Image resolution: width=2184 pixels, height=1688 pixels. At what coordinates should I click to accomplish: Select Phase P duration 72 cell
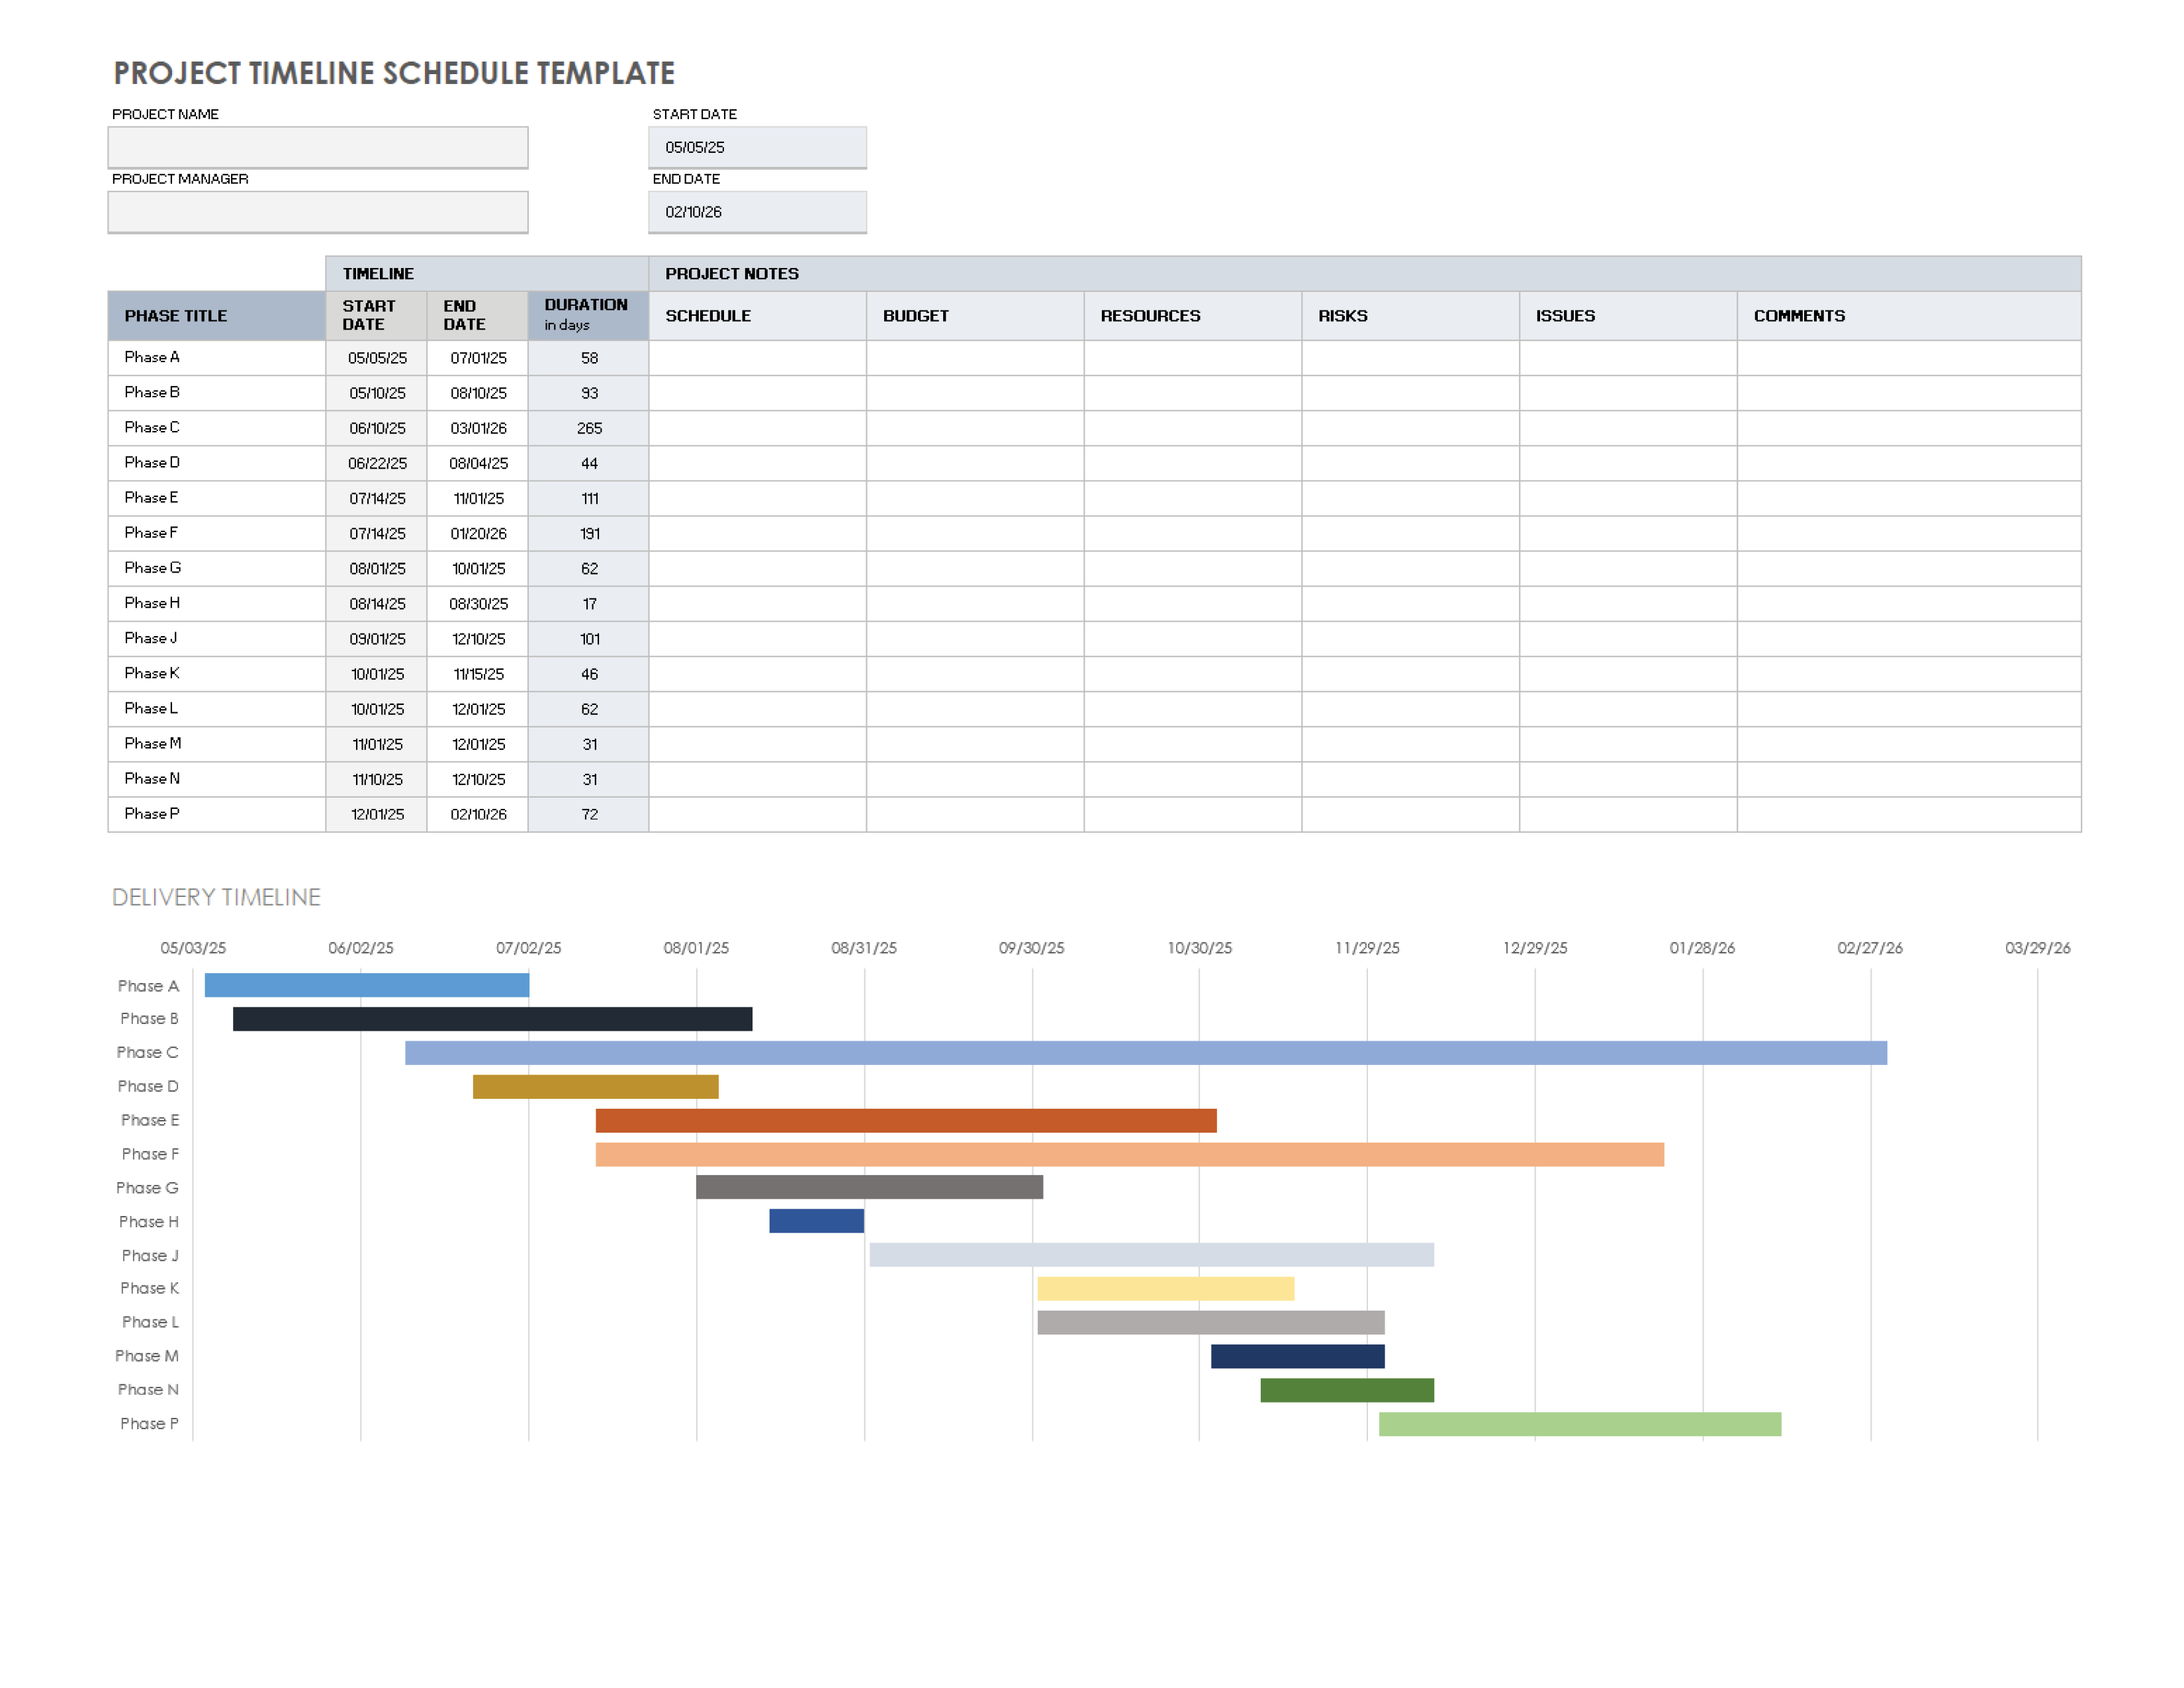588,814
